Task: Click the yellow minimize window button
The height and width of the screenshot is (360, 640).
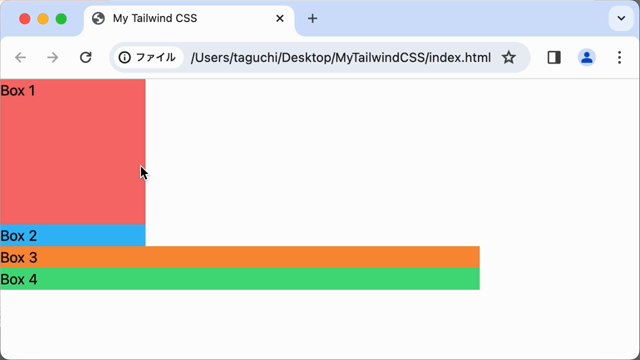Action: pyautogui.click(x=43, y=19)
